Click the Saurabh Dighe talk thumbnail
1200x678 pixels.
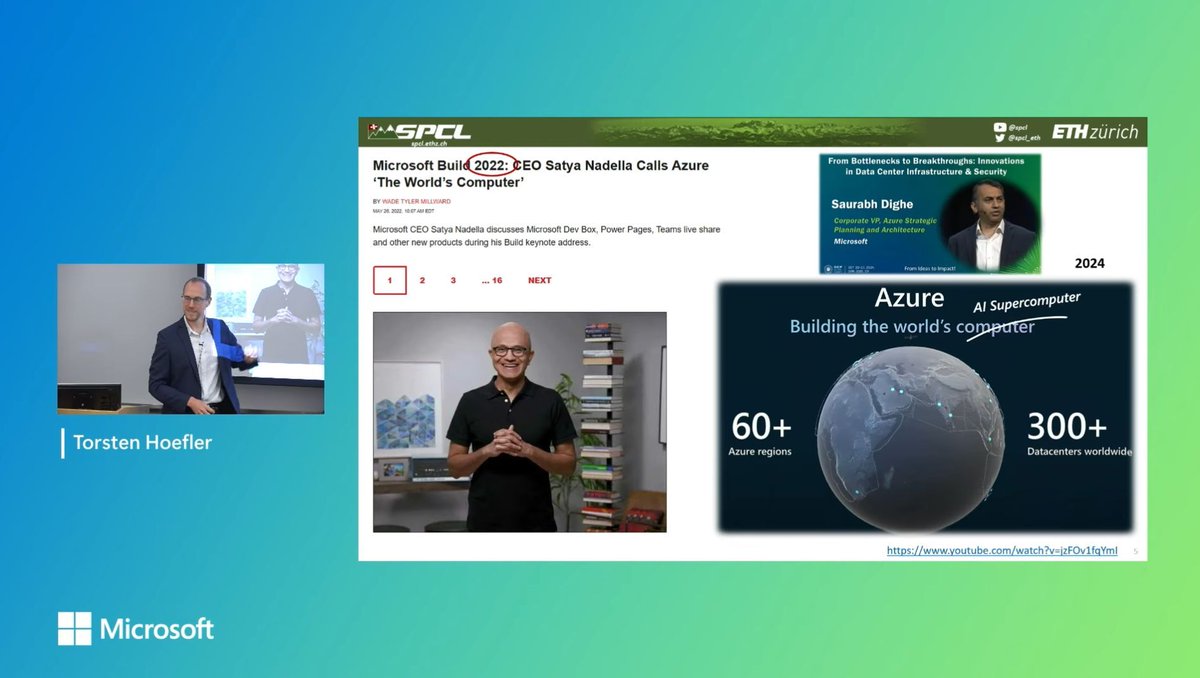(930, 213)
